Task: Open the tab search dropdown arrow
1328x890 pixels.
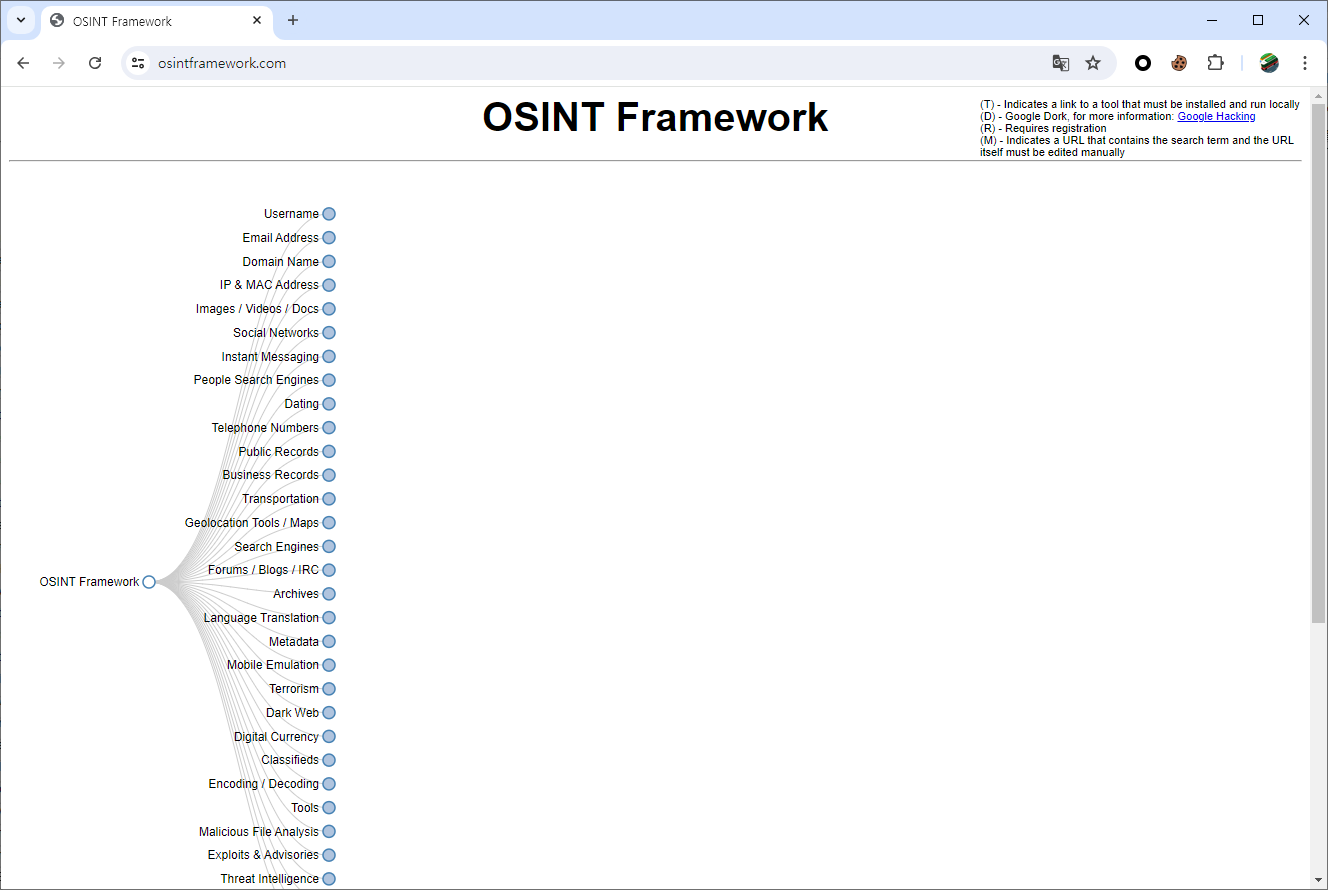Action: 20,20
